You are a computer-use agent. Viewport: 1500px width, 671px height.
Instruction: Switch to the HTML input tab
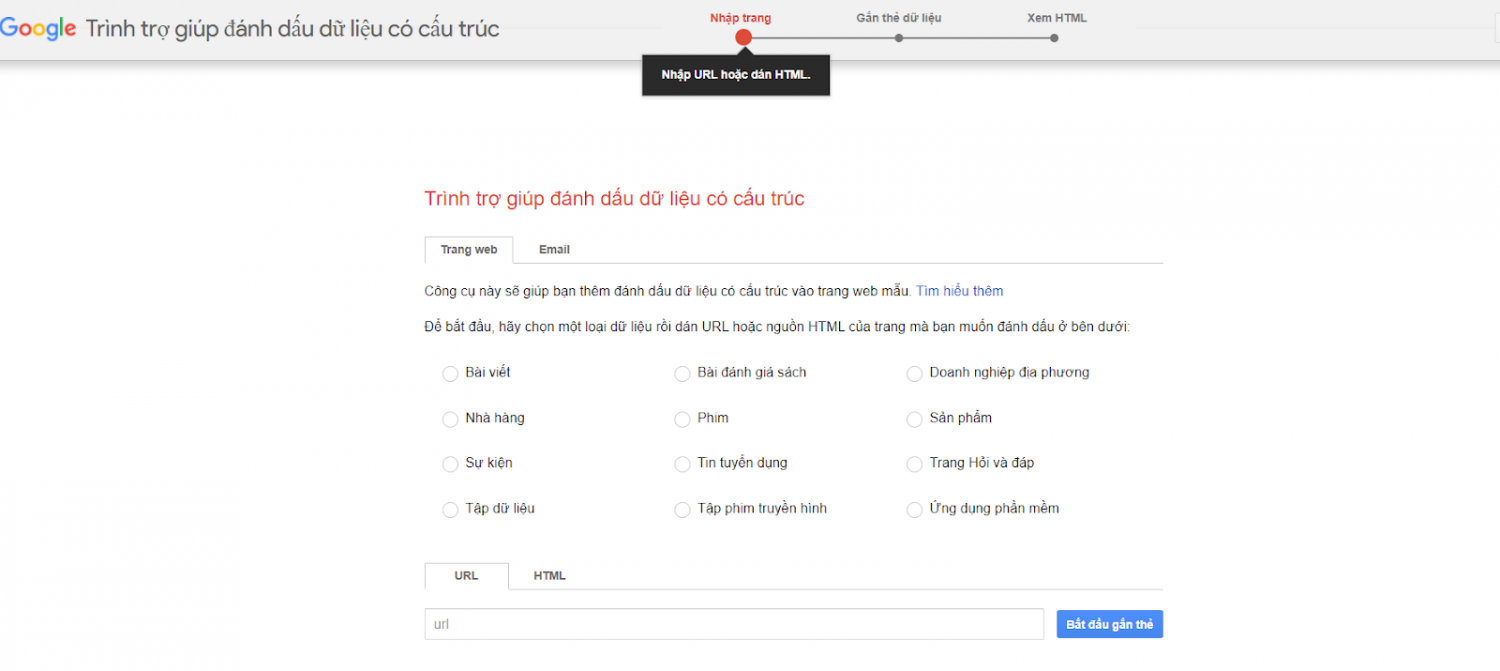[x=550, y=576]
